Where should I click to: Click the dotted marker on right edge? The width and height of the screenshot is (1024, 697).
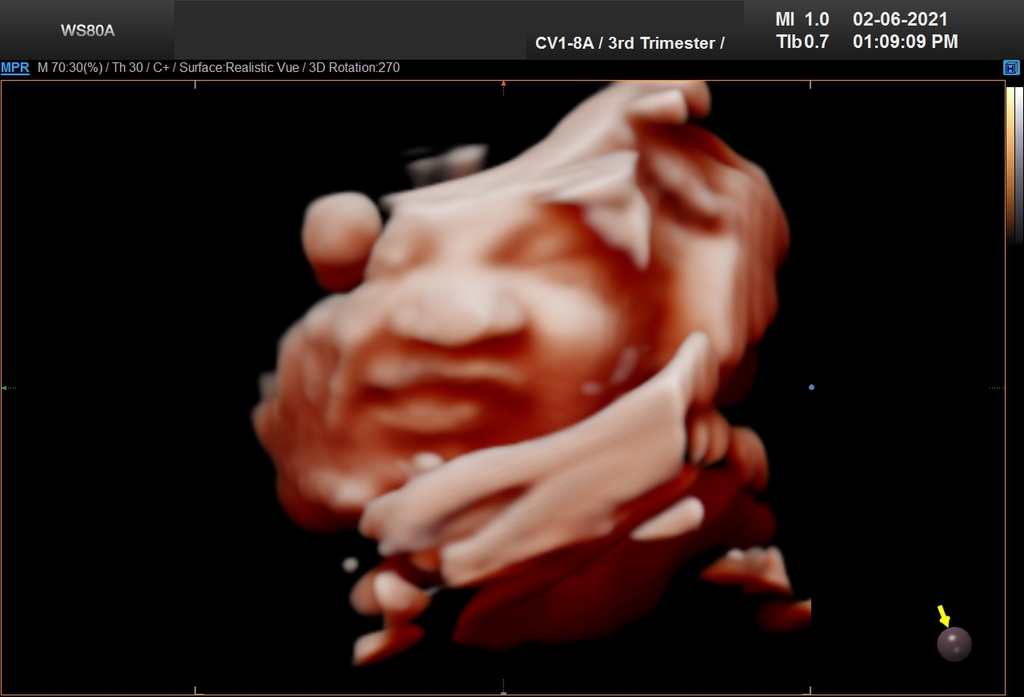click(x=996, y=387)
